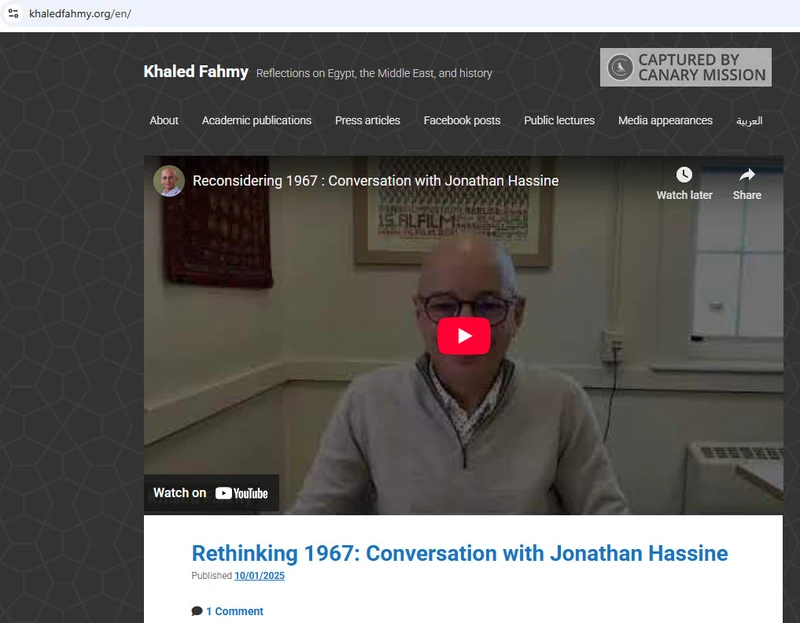Open Public lectures page
The width and height of the screenshot is (800, 623).
(559, 120)
